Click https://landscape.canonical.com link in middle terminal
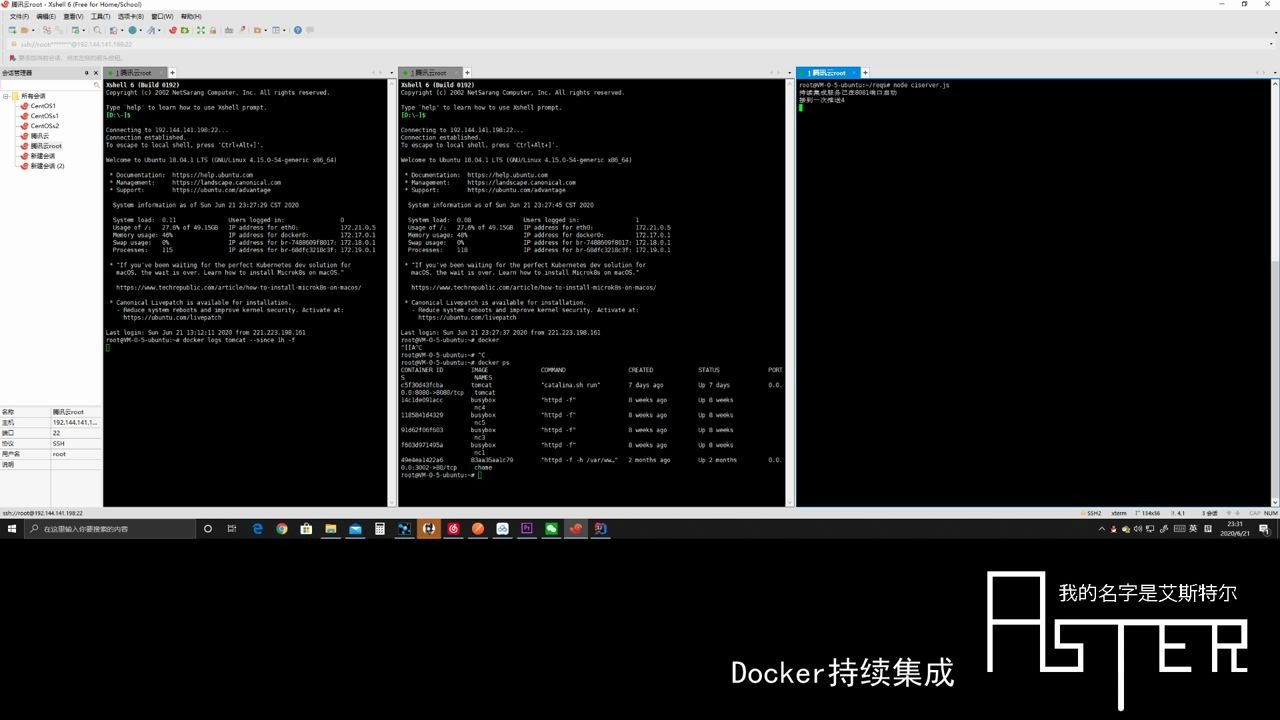Screen dimensions: 1280x720 pos(520,183)
